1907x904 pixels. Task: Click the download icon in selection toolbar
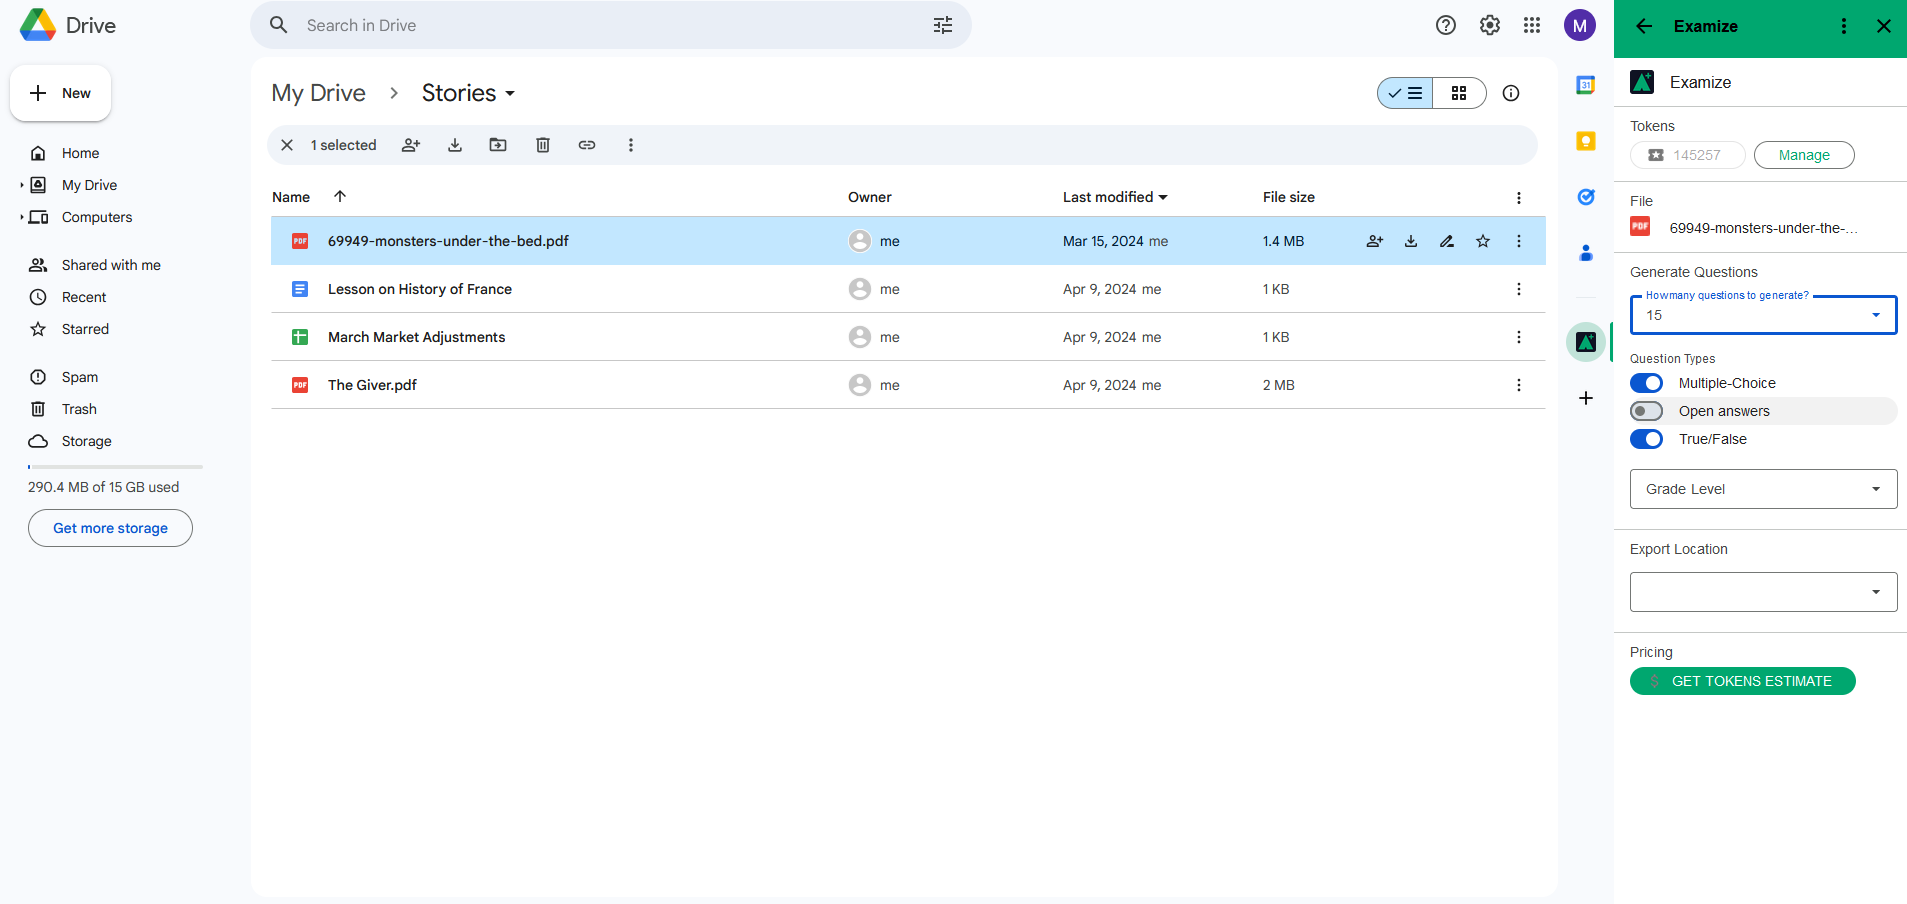tap(455, 145)
